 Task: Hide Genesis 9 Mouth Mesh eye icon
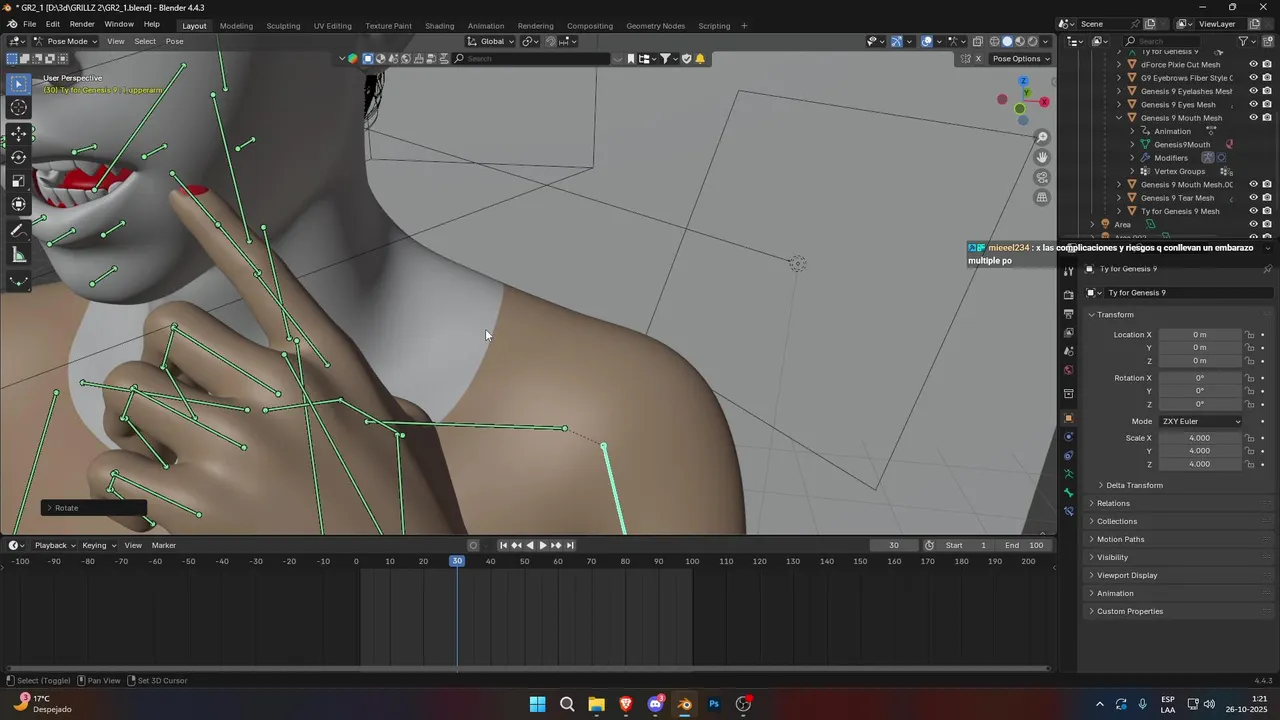click(x=1253, y=118)
